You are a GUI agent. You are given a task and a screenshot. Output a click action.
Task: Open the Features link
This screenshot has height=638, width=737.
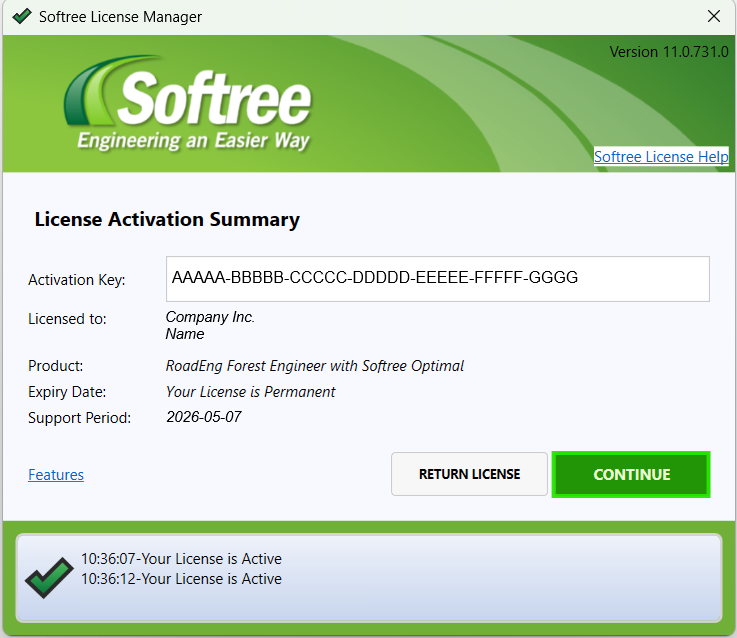[x=56, y=475]
